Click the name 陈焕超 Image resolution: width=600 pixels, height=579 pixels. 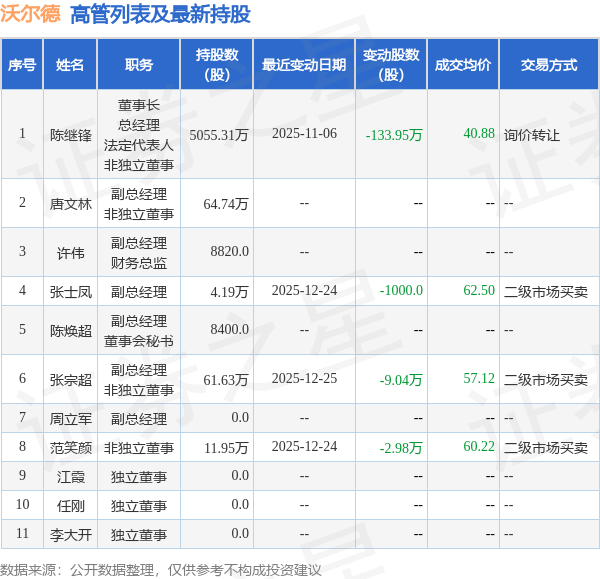(71, 331)
